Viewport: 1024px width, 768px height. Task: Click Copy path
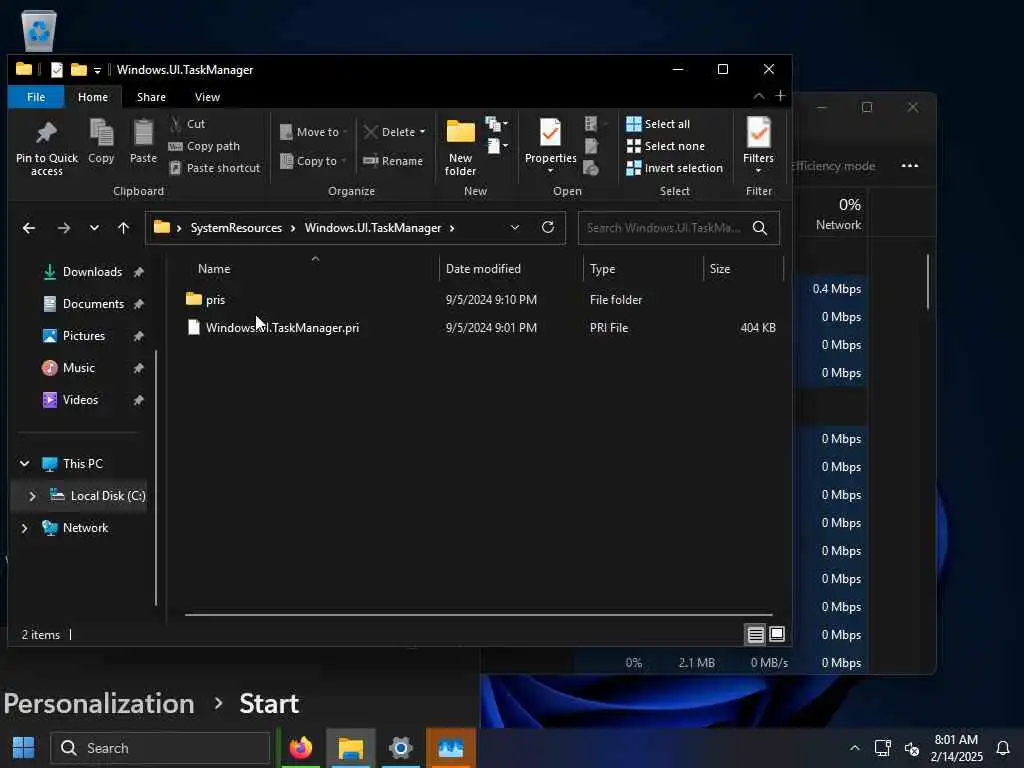[x=204, y=146]
